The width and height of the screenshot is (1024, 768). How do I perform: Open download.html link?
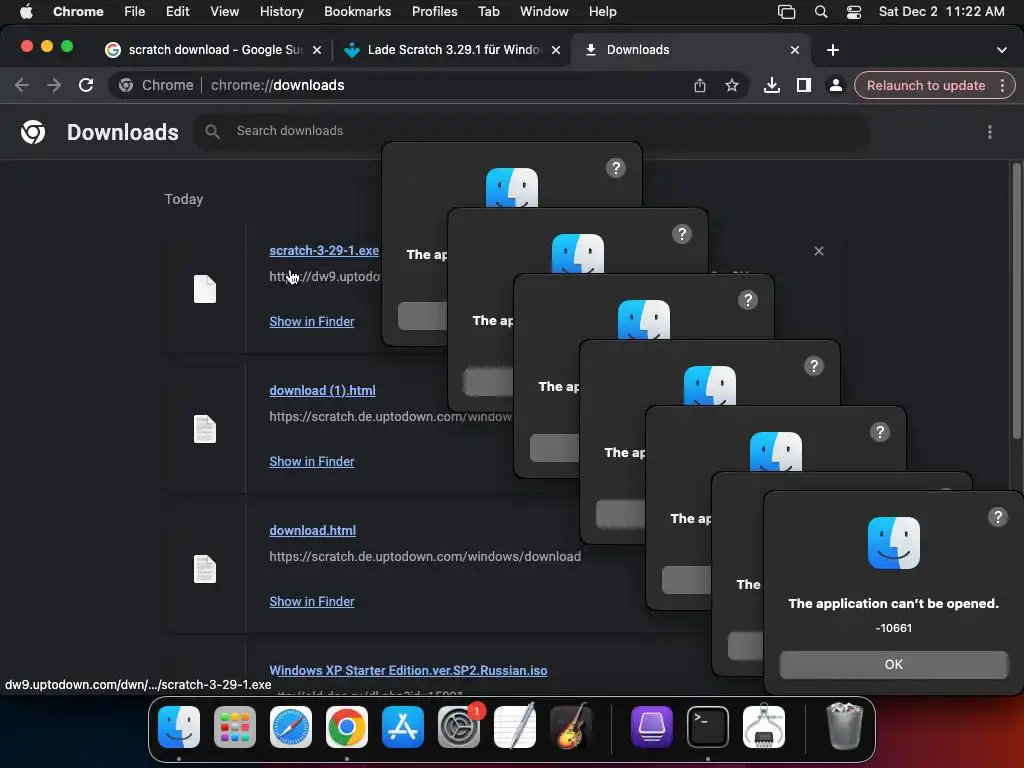312,530
